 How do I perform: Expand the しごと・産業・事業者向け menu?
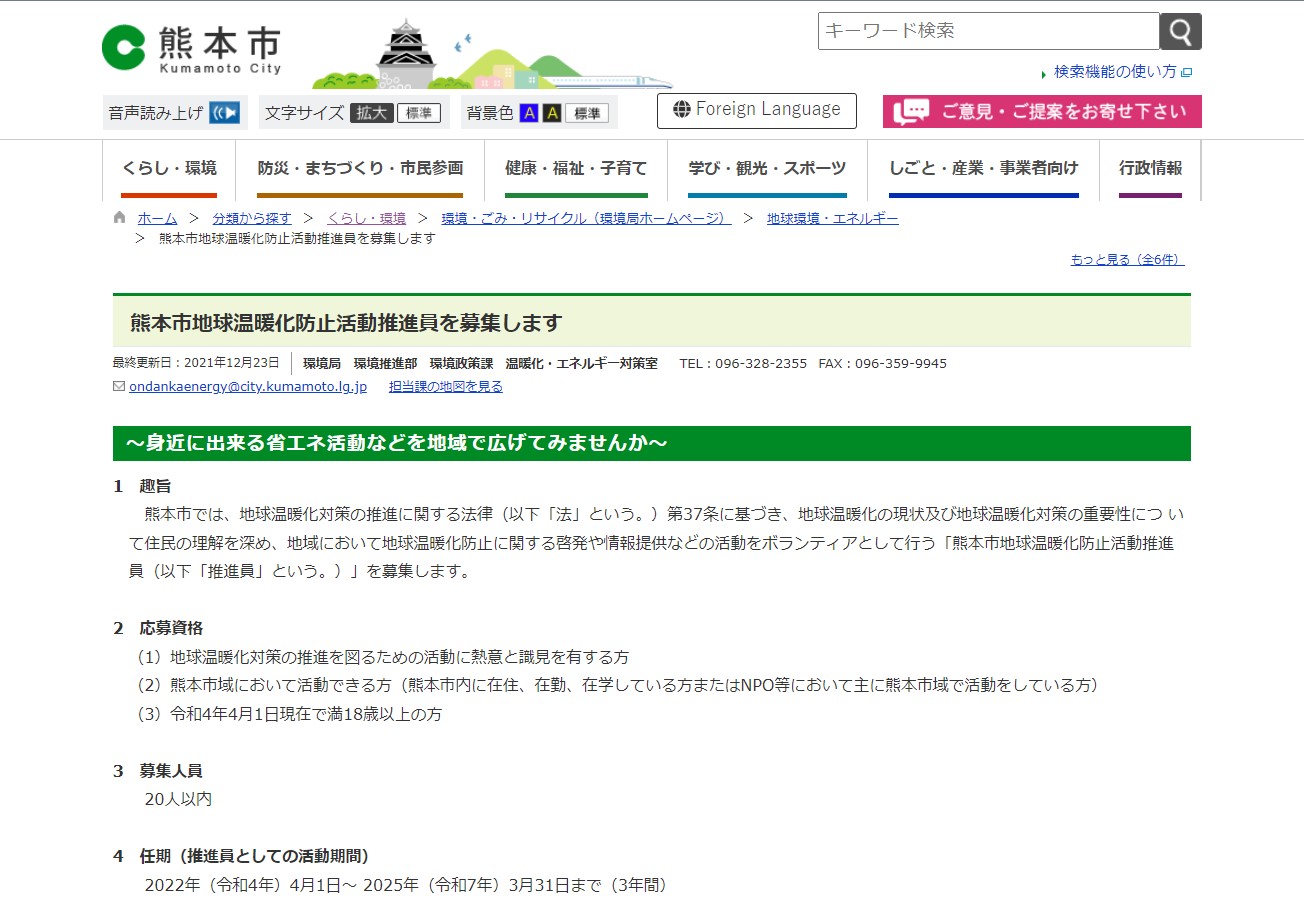983,169
